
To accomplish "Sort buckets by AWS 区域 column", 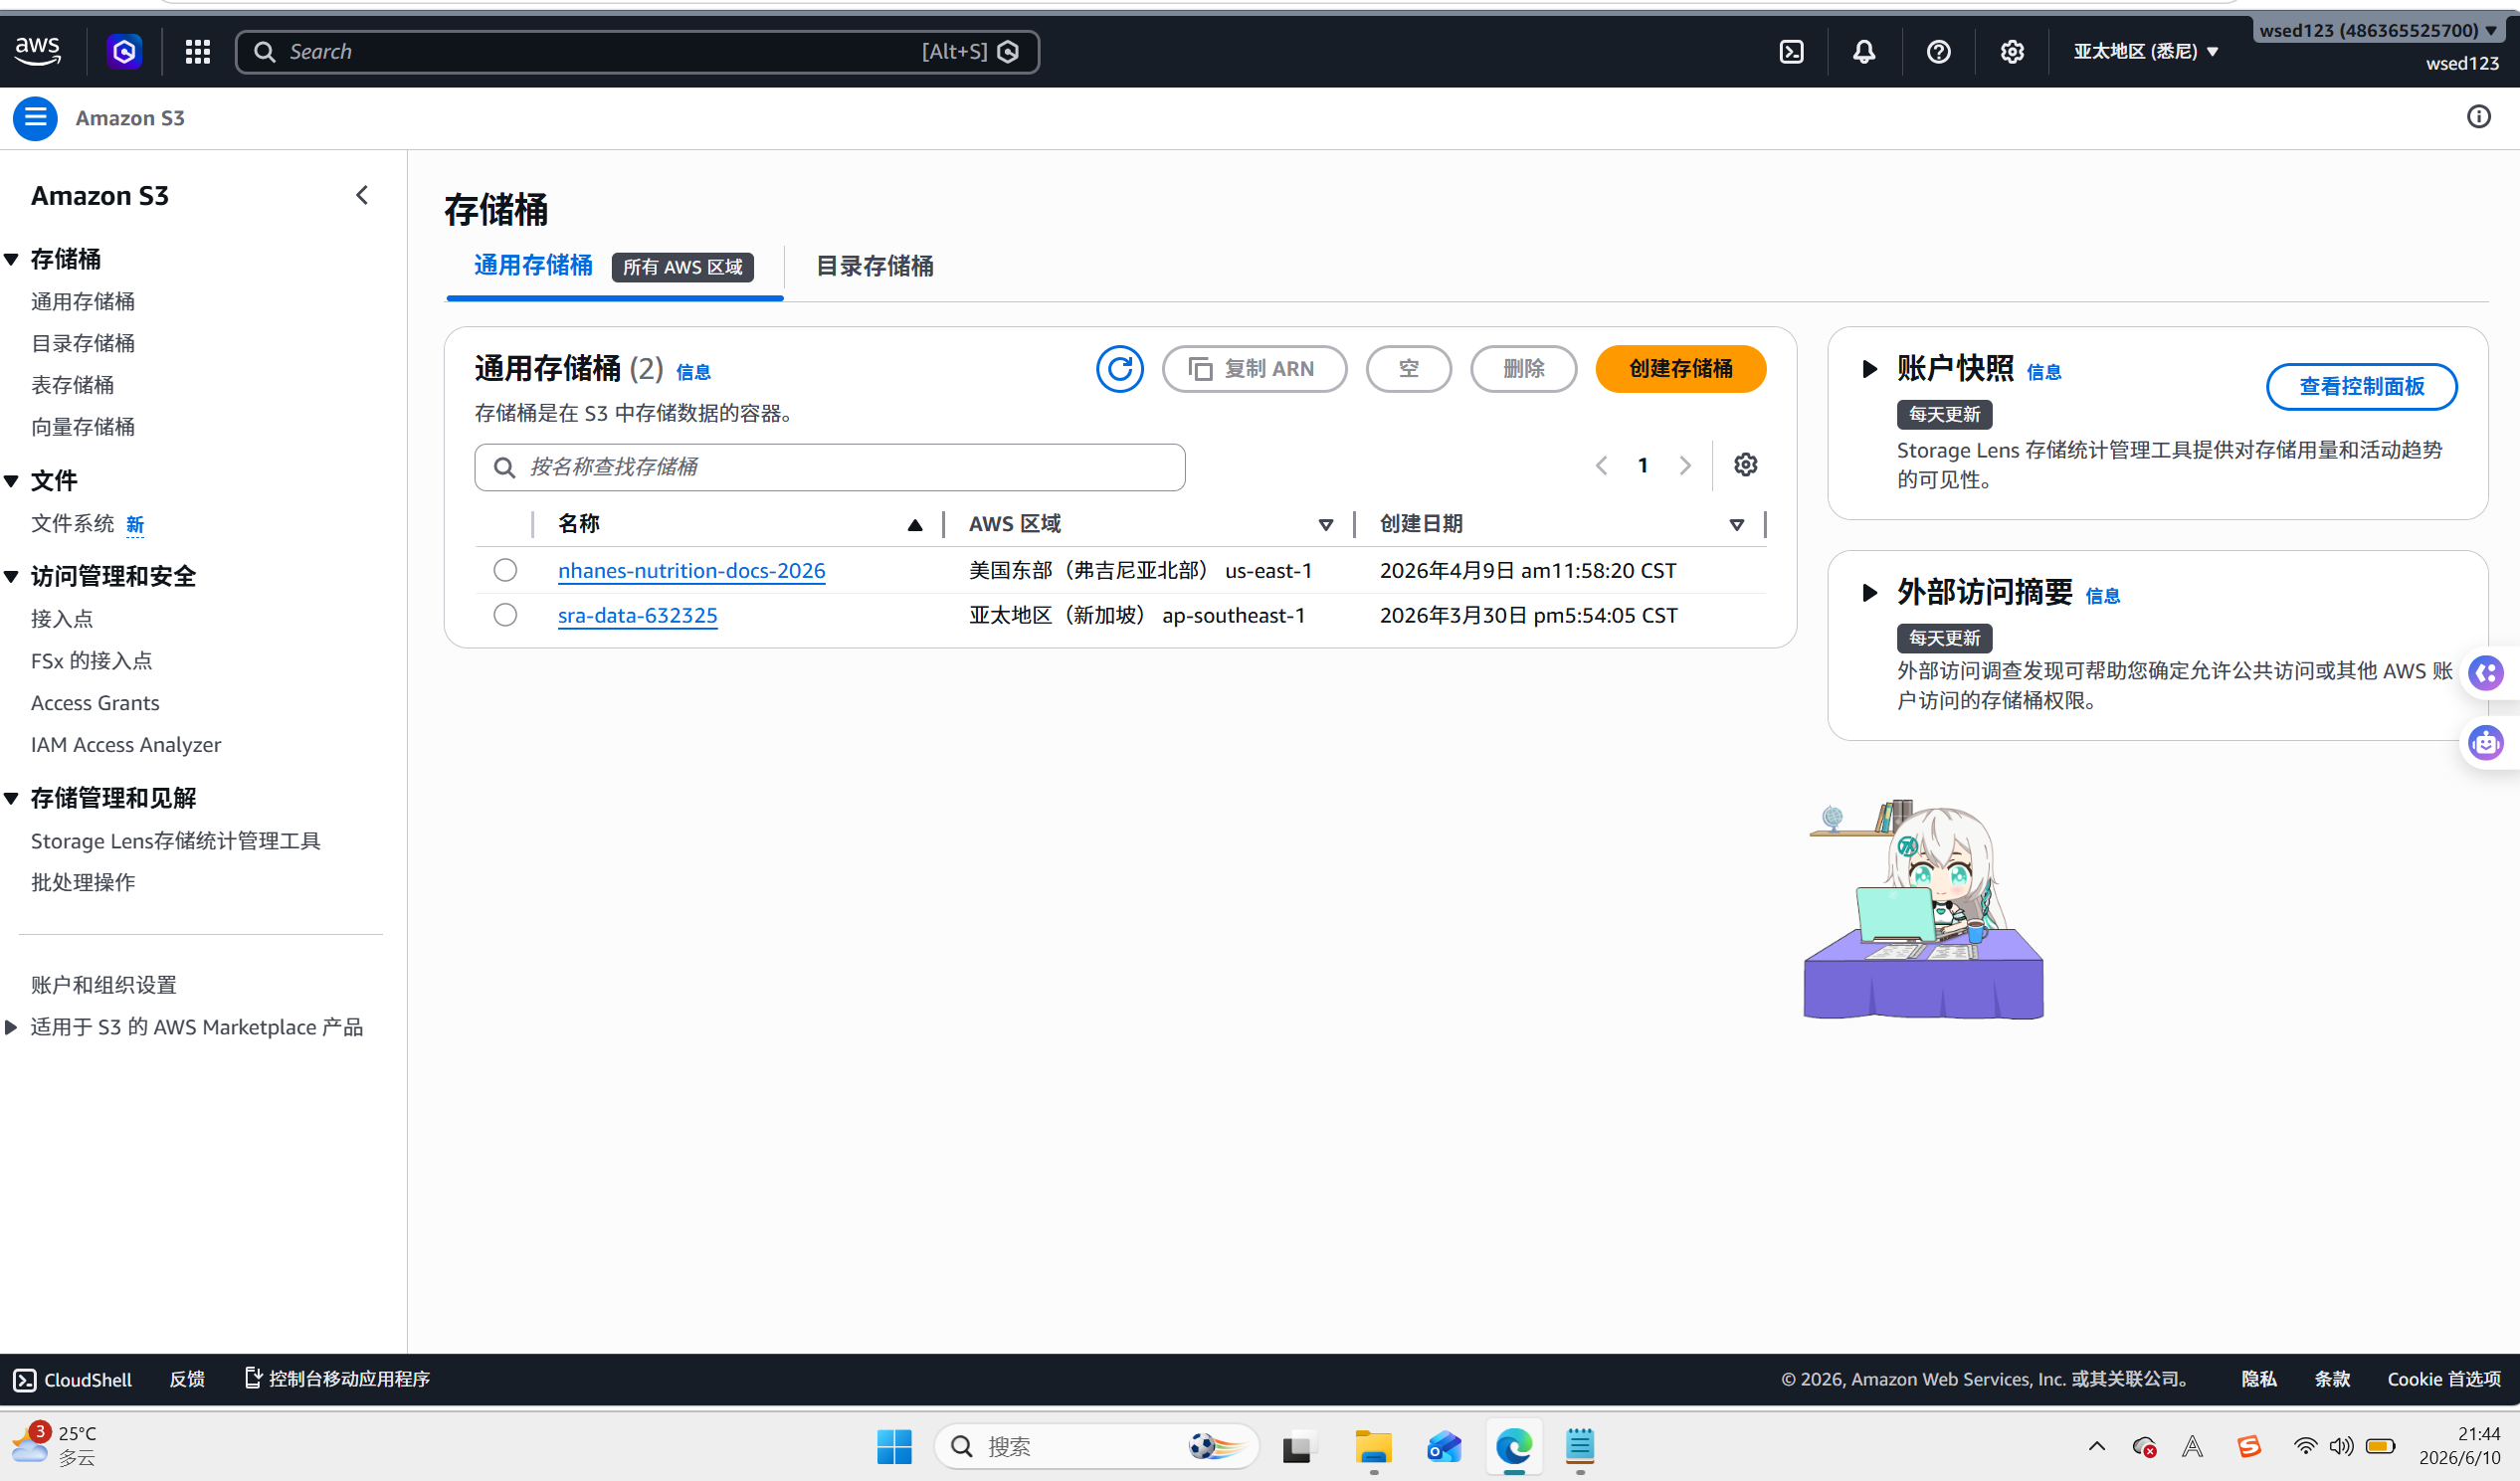I will 1150,524.
